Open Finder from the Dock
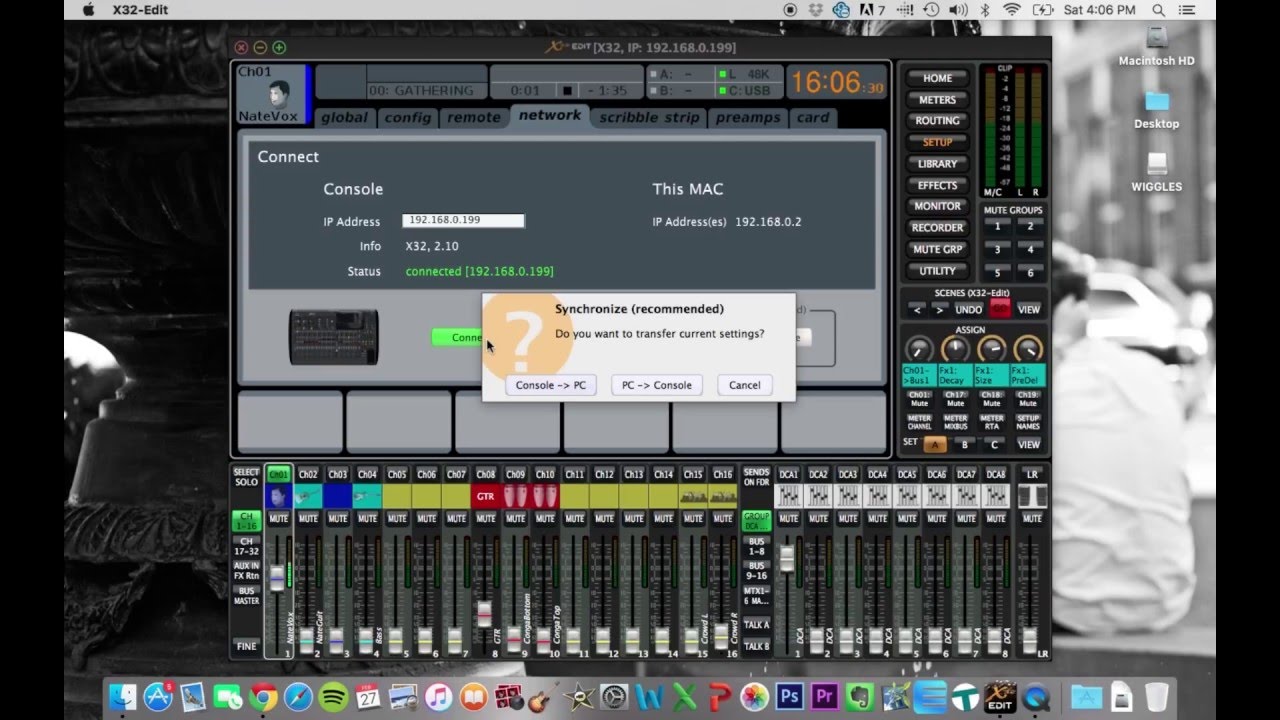Viewport: 1280px width, 720px height. (x=123, y=697)
